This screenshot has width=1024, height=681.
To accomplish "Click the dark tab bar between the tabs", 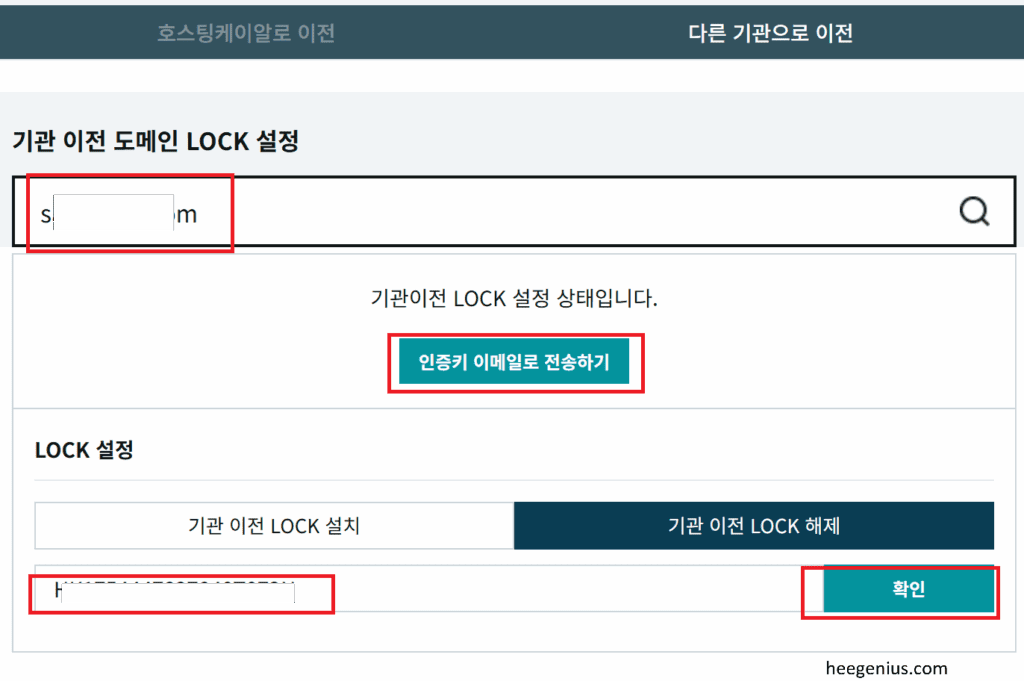I will 512,33.
